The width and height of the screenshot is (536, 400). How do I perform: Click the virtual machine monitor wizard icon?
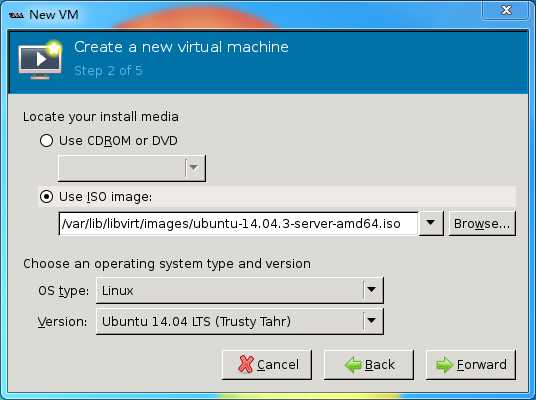point(40,60)
